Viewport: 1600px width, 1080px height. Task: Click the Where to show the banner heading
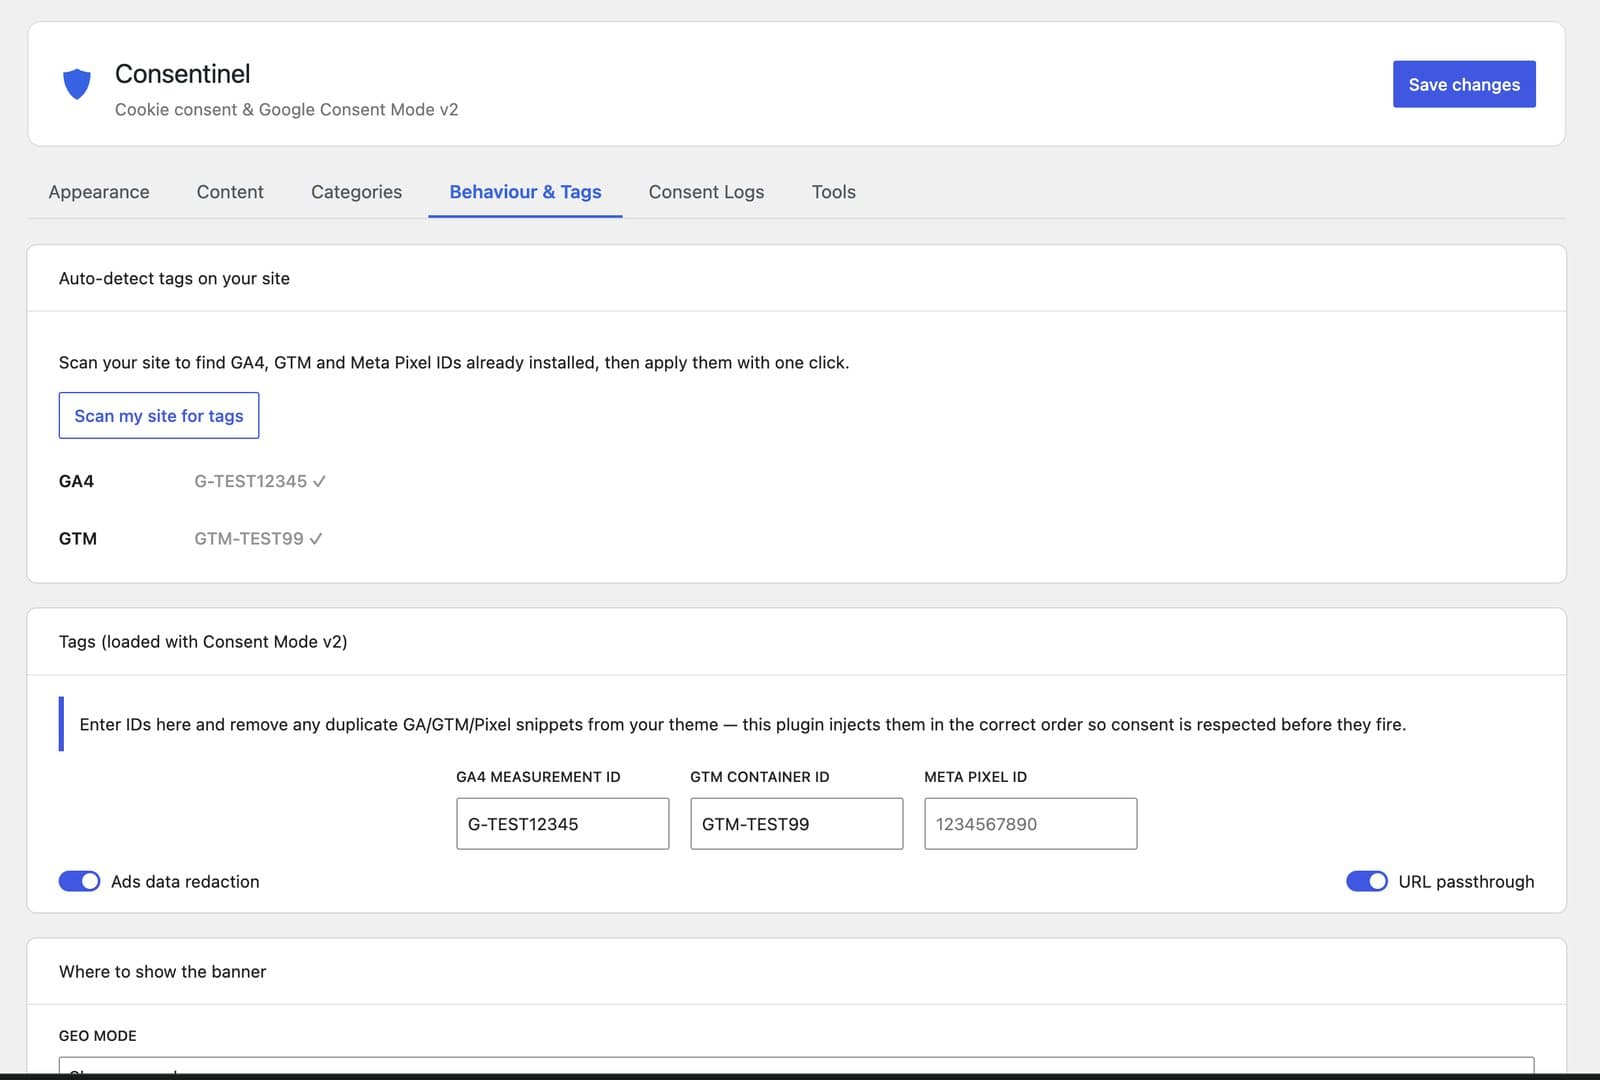pos(162,972)
